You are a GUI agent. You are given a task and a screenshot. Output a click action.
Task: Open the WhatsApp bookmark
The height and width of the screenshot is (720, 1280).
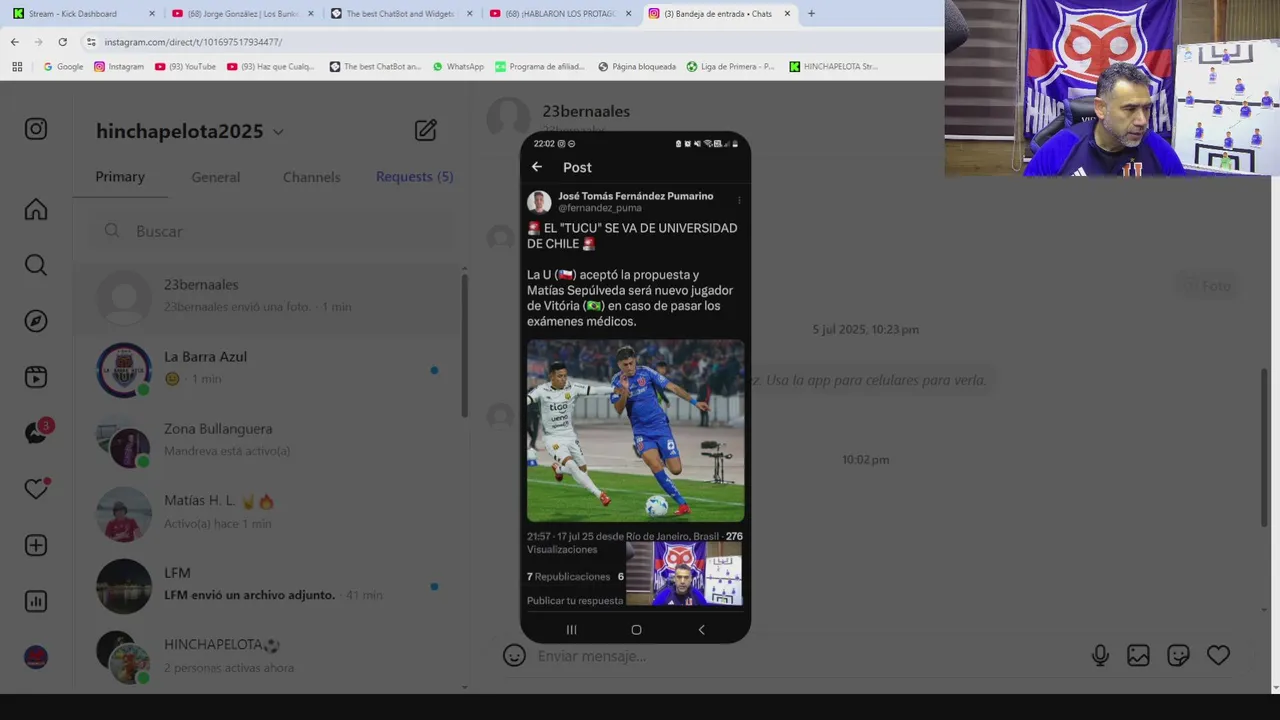pos(458,67)
